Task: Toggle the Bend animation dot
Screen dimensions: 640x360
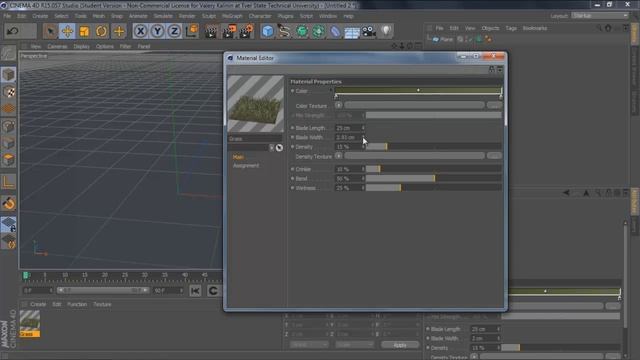Action: (x=292, y=178)
